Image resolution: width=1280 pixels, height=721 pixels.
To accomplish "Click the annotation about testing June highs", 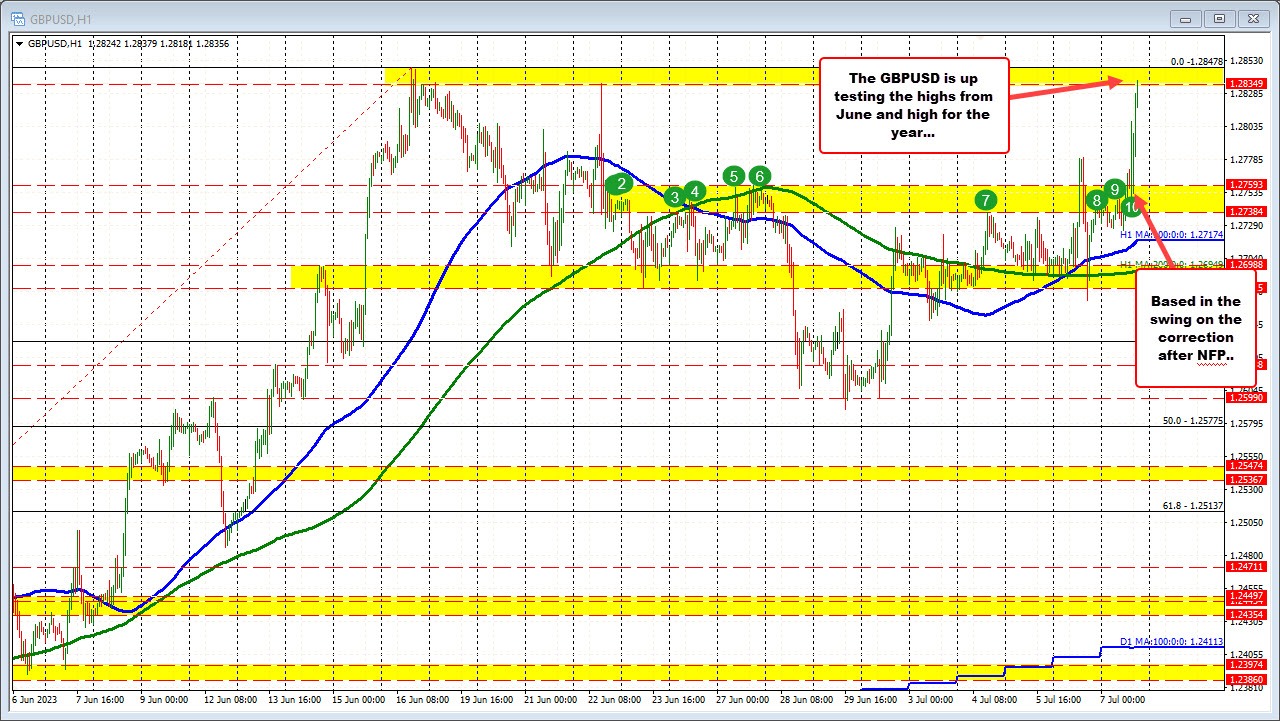I will [913, 106].
